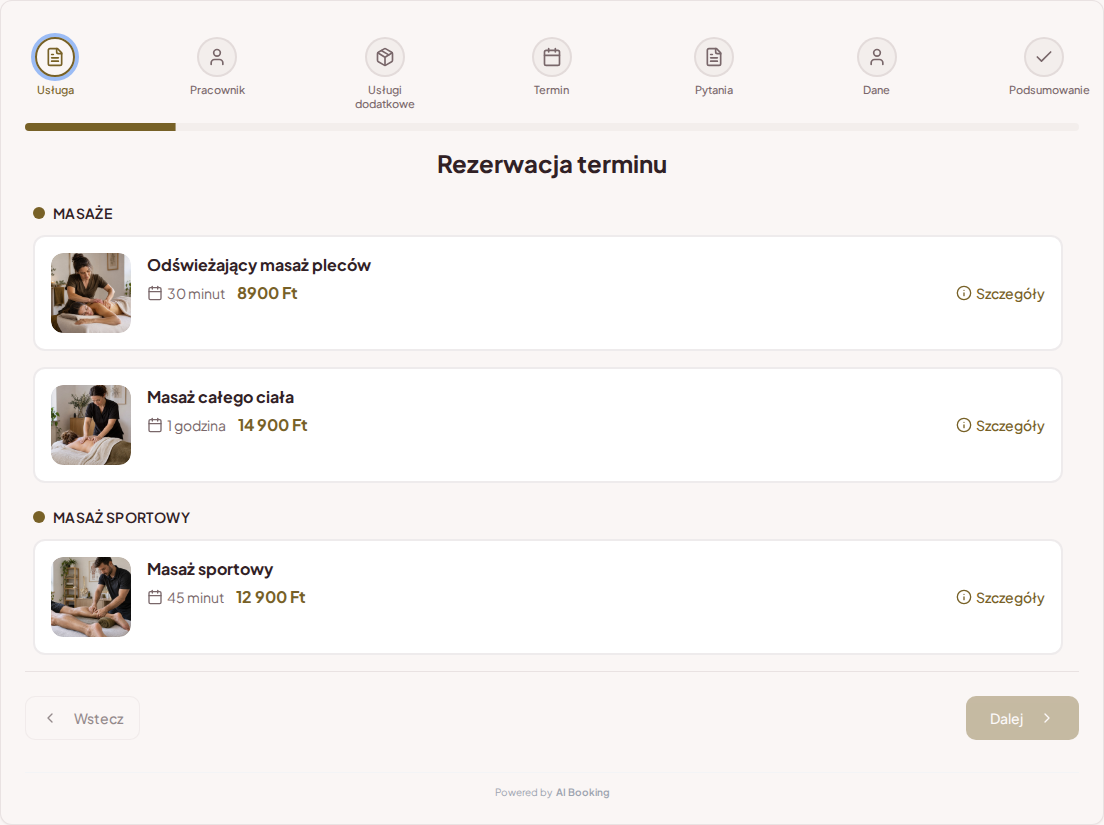Go to Podsumowanie checkmark icon
The width and height of the screenshot is (1104, 825).
point(1043,57)
